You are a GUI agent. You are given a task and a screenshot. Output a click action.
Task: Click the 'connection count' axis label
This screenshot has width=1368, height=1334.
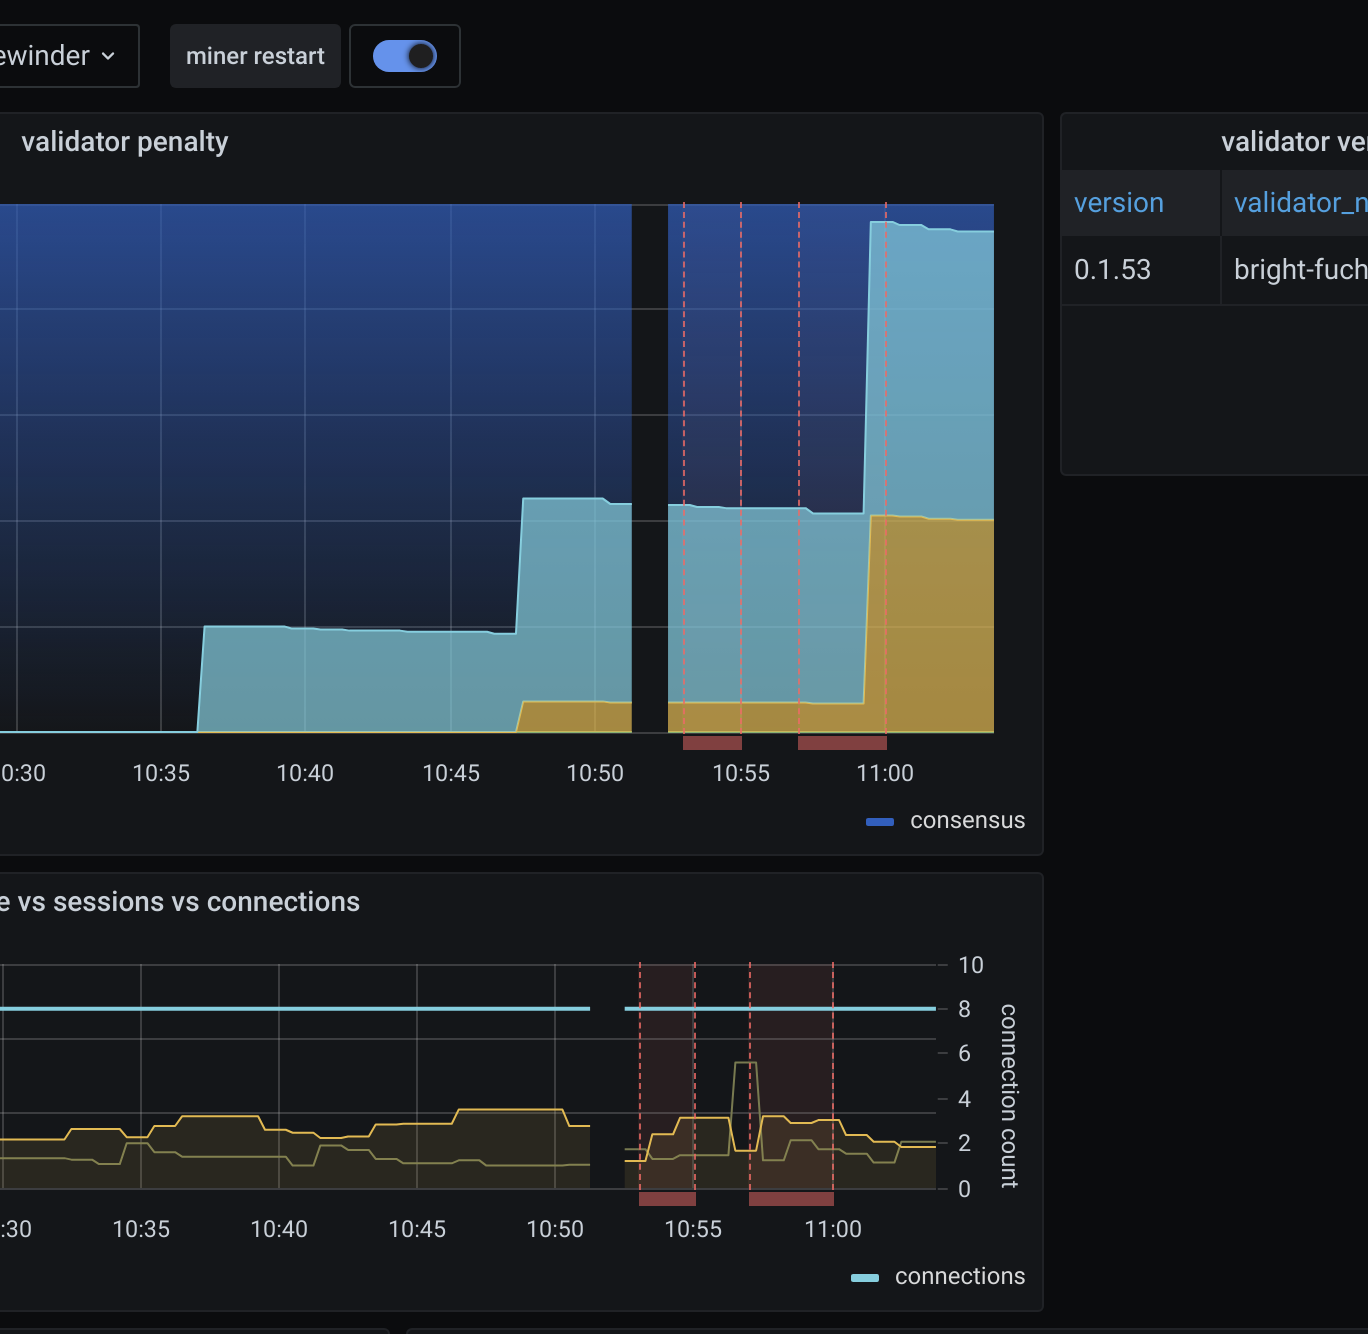pos(1008,1096)
